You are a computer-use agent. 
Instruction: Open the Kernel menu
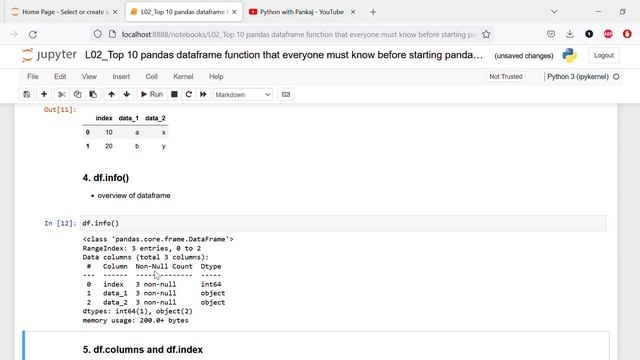[x=183, y=77]
